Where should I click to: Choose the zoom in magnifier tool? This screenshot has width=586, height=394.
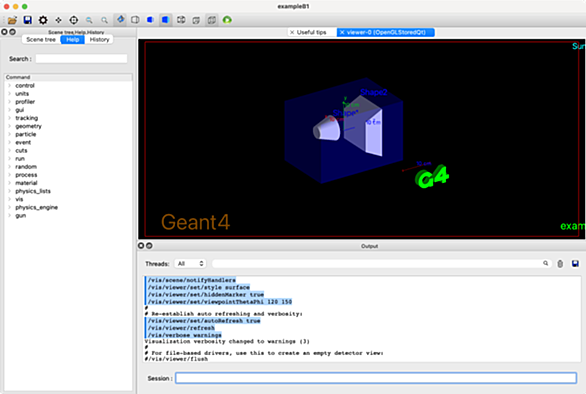[104, 20]
